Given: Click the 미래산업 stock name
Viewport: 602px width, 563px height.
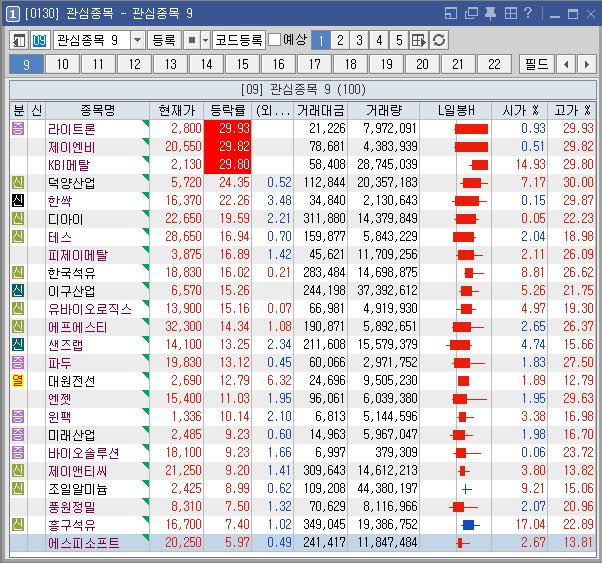Looking at the screenshot, I should pos(71,435).
